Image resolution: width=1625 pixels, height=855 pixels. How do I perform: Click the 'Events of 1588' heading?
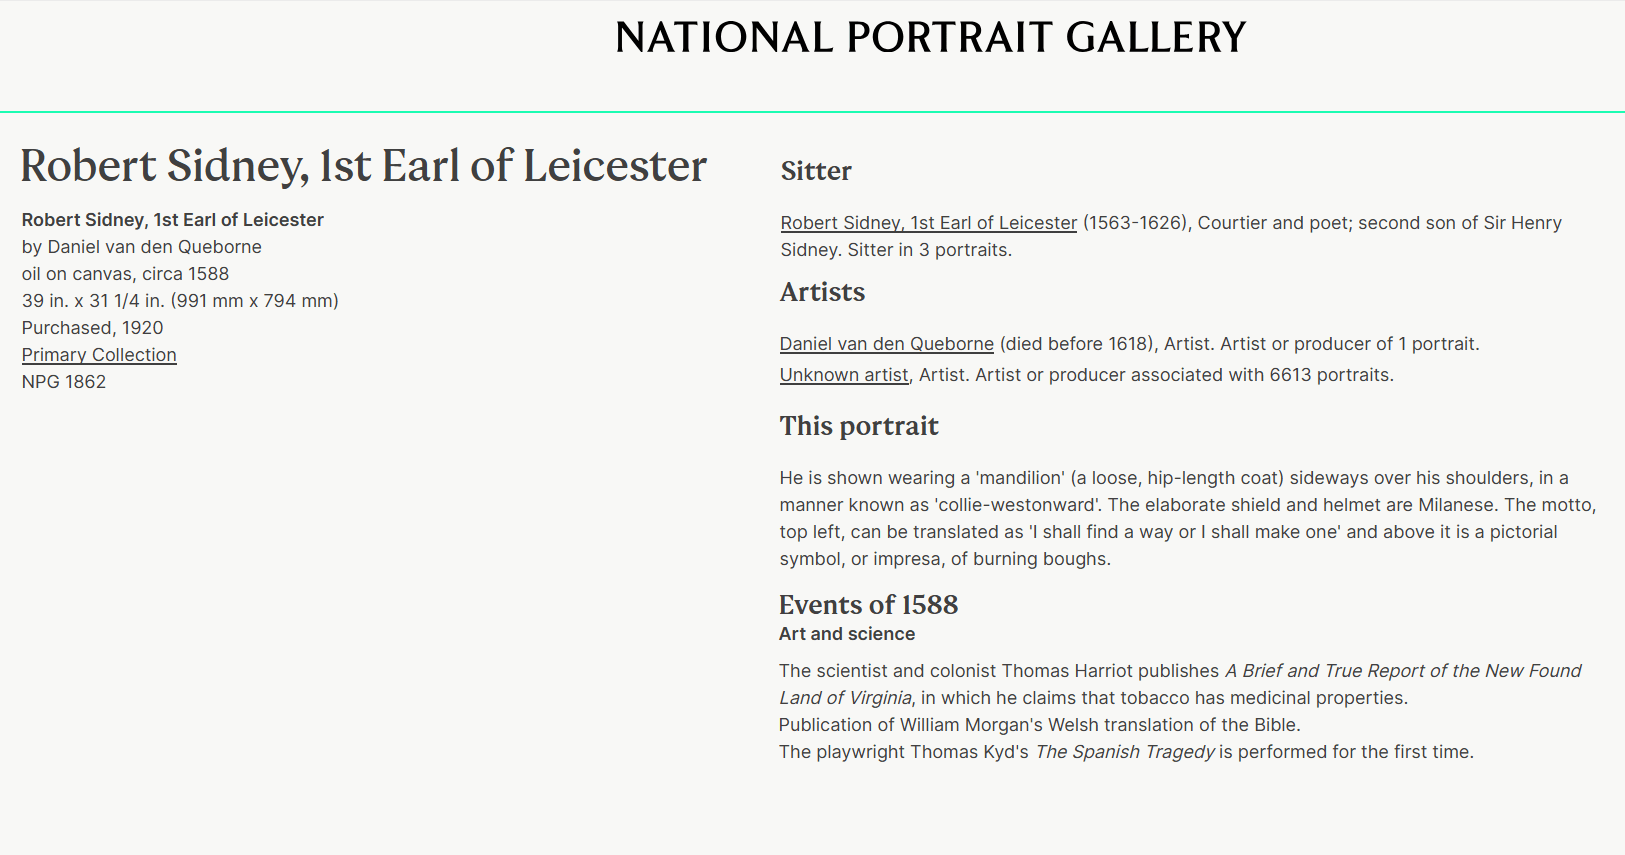point(868,605)
